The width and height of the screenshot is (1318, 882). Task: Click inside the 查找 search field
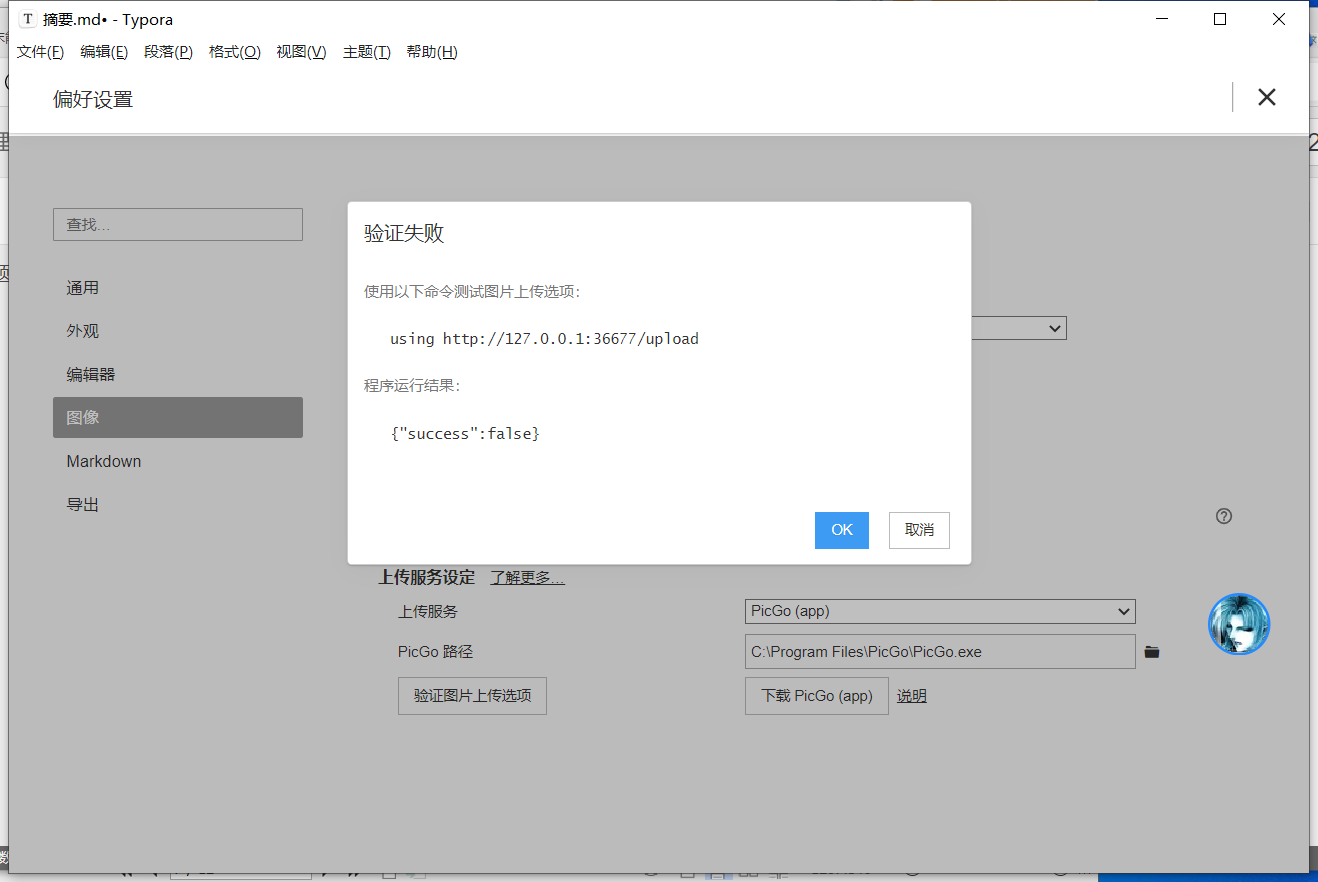(177, 224)
